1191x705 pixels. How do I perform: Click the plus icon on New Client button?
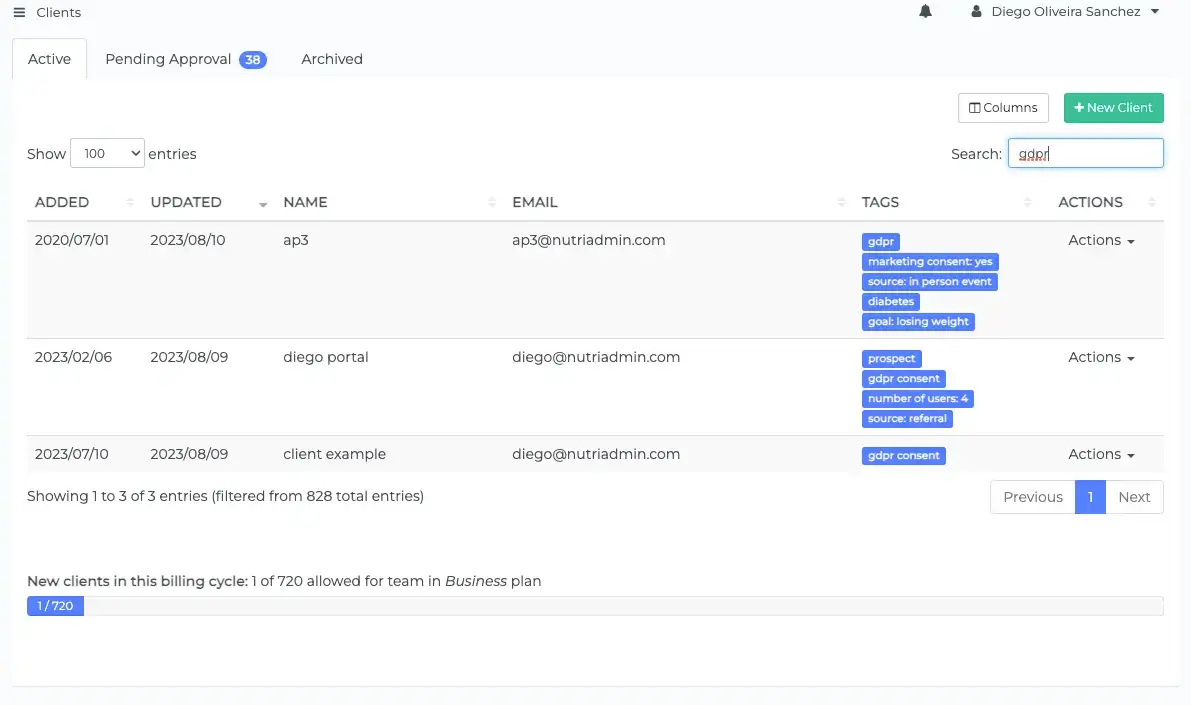tap(1081, 107)
